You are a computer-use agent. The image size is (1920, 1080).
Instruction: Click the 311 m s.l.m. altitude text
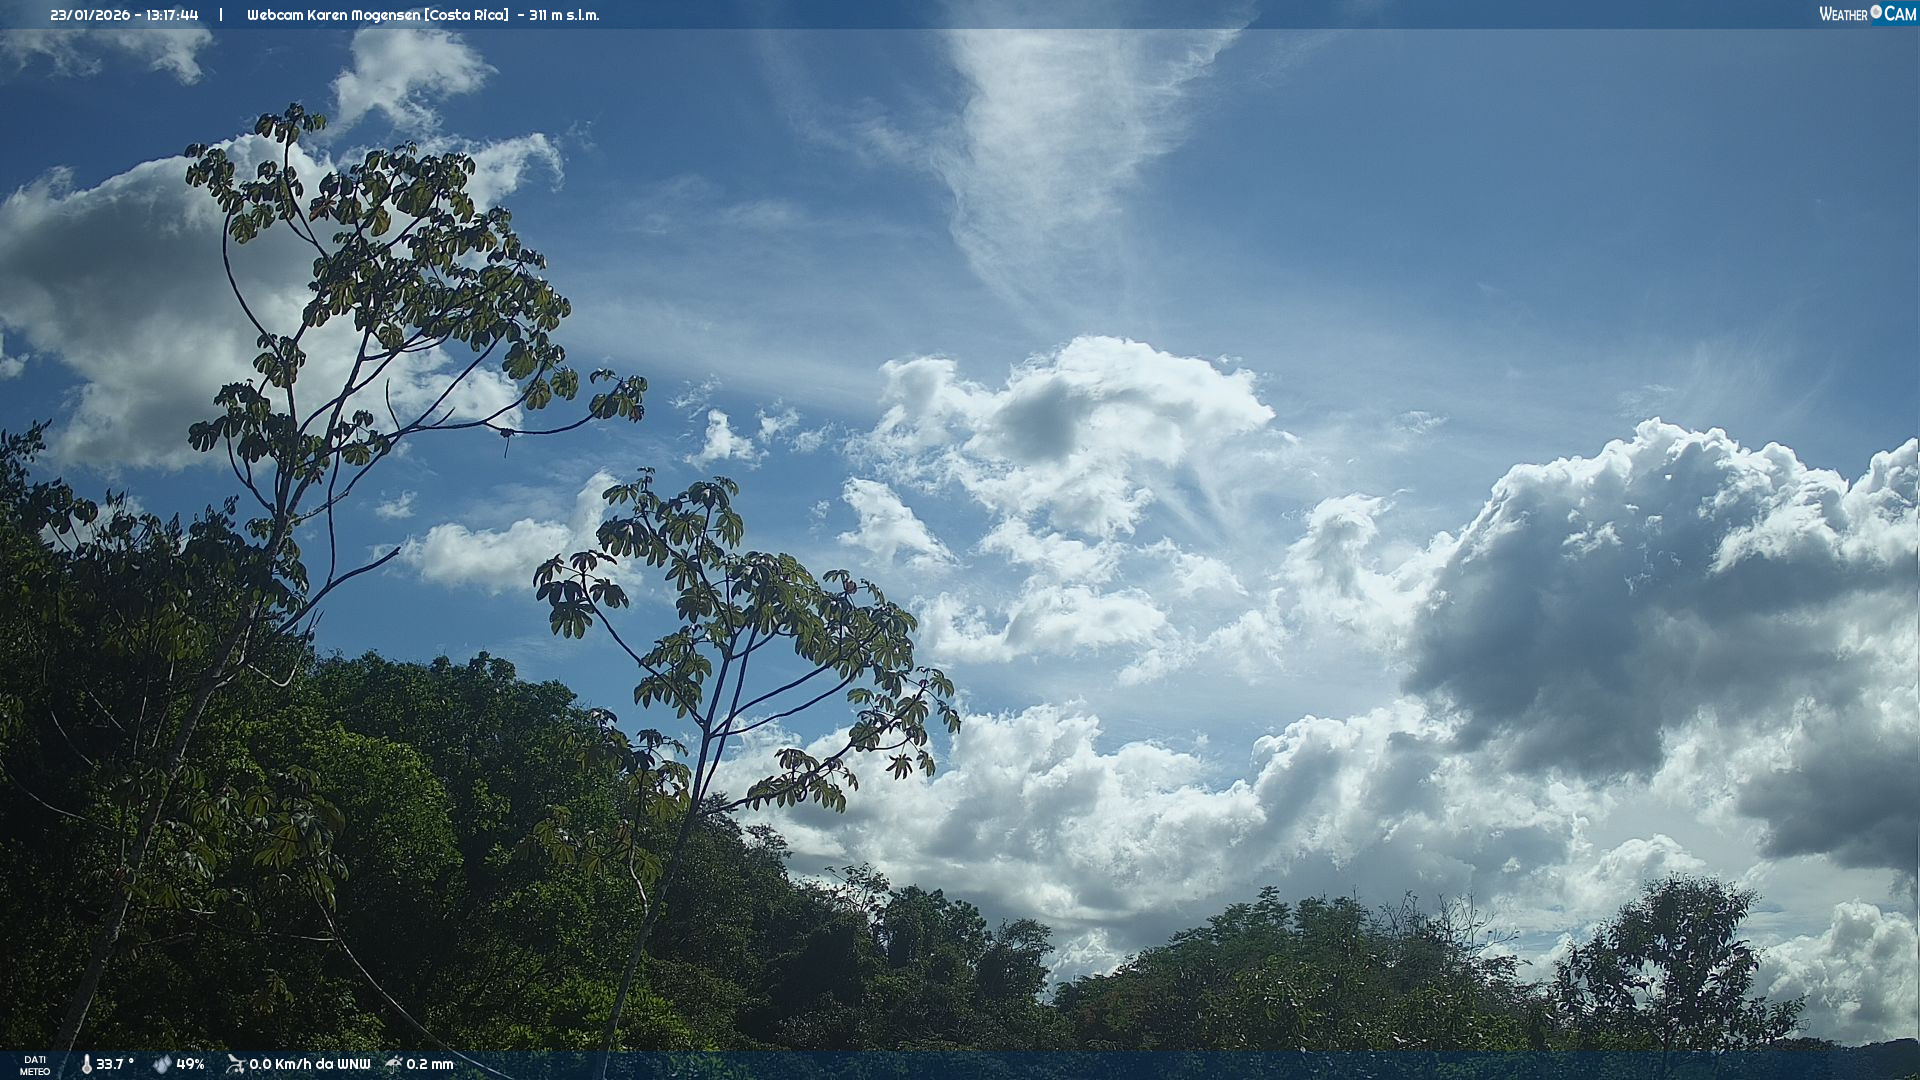(565, 15)
